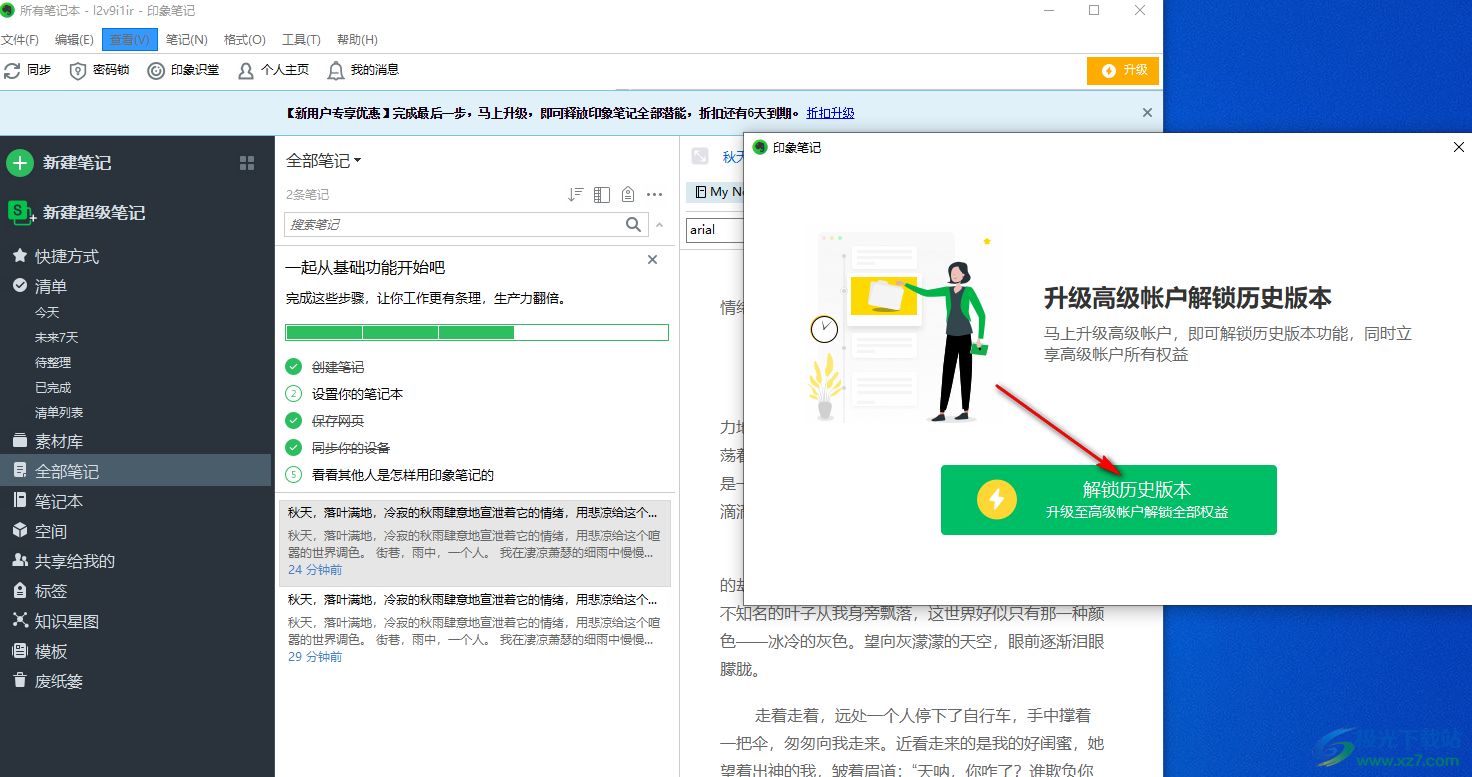1472x777 pixels.
Task: Open the 文件(F) menu
Action: click(20, 40)
